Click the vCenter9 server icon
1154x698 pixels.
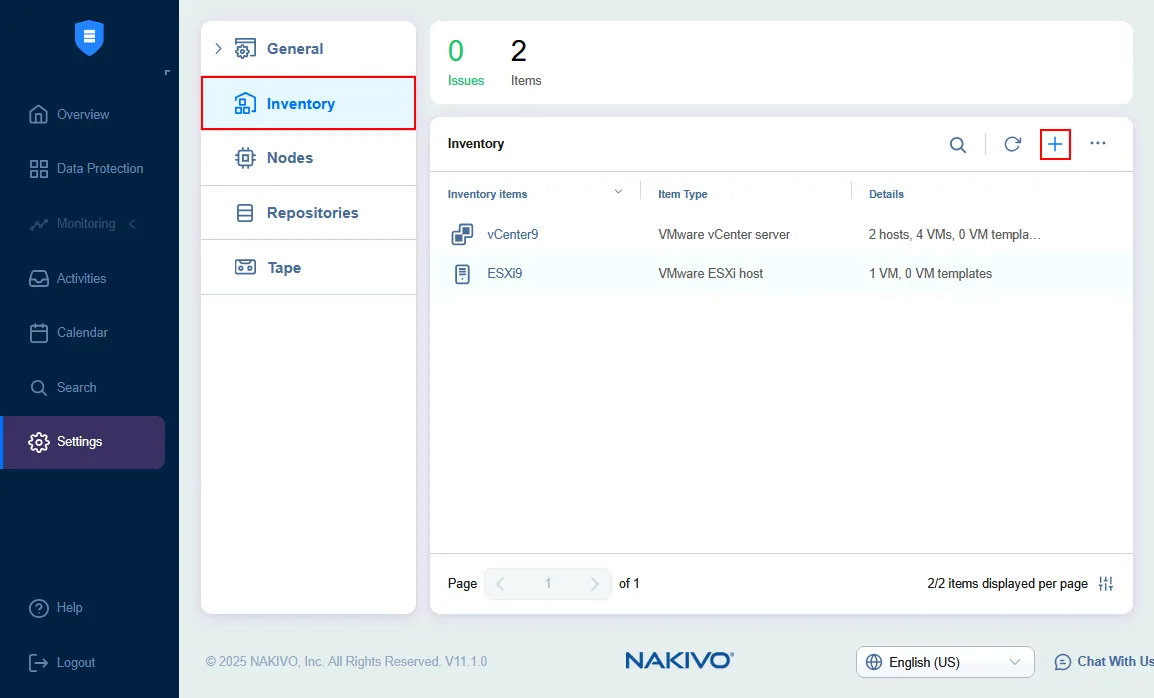[462, 234]
